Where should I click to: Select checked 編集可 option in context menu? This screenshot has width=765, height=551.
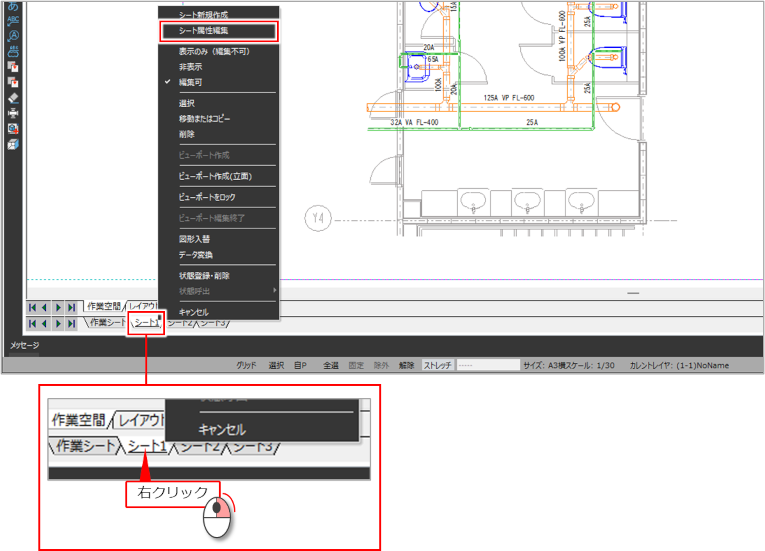pyautogui.click(x=190, y=82)
